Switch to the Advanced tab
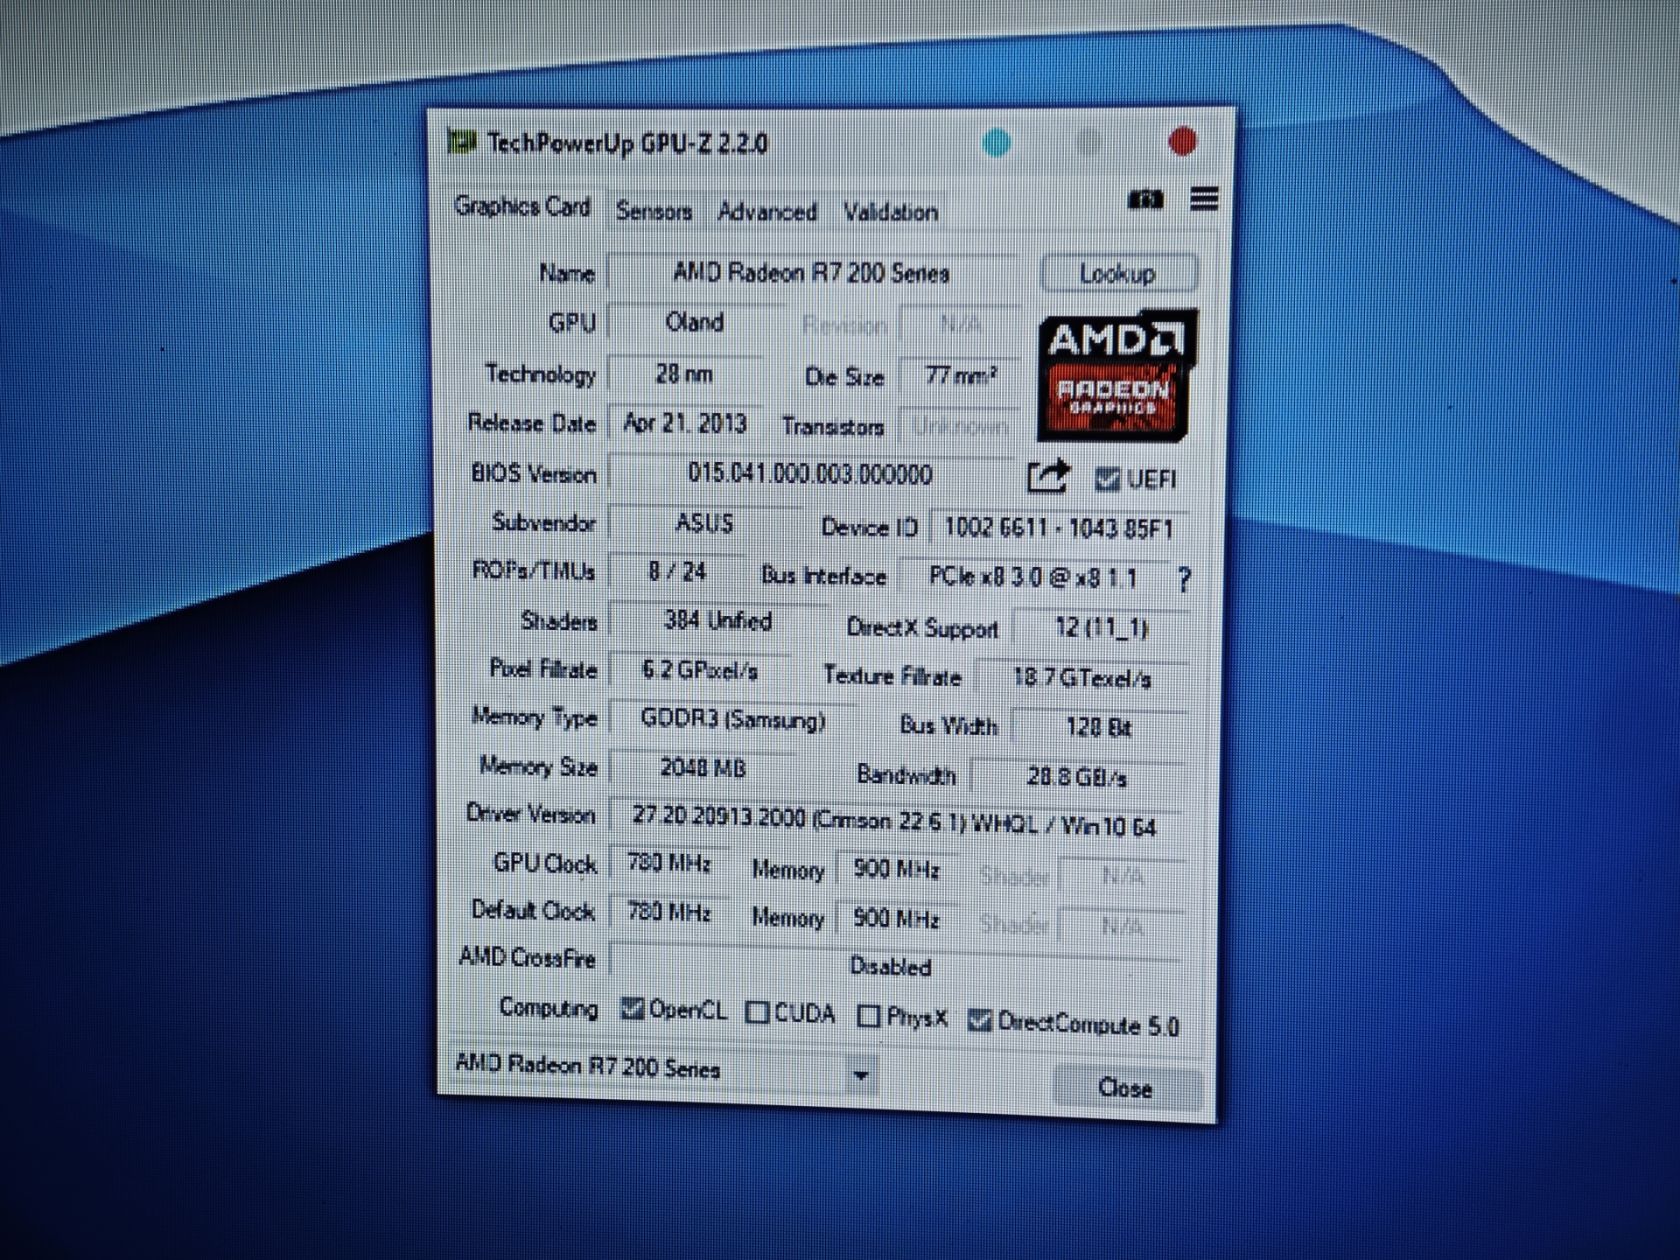This screenshot has height=1260, width=1680. click(767, 212)
